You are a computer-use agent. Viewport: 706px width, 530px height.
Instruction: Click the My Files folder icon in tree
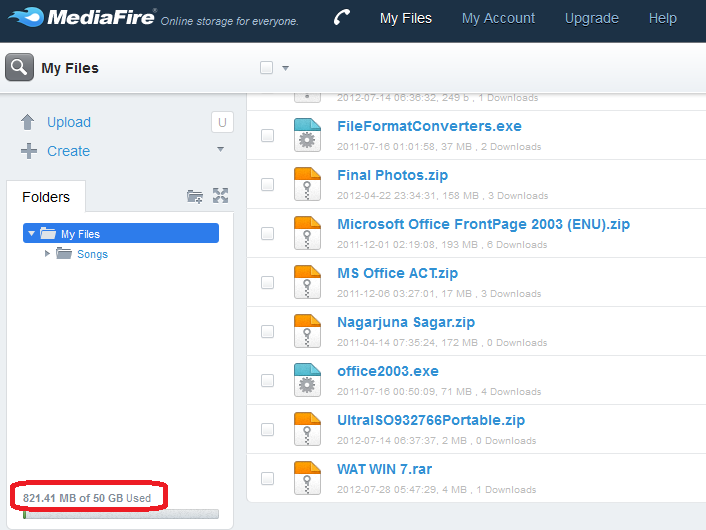(x=48, y=233)
